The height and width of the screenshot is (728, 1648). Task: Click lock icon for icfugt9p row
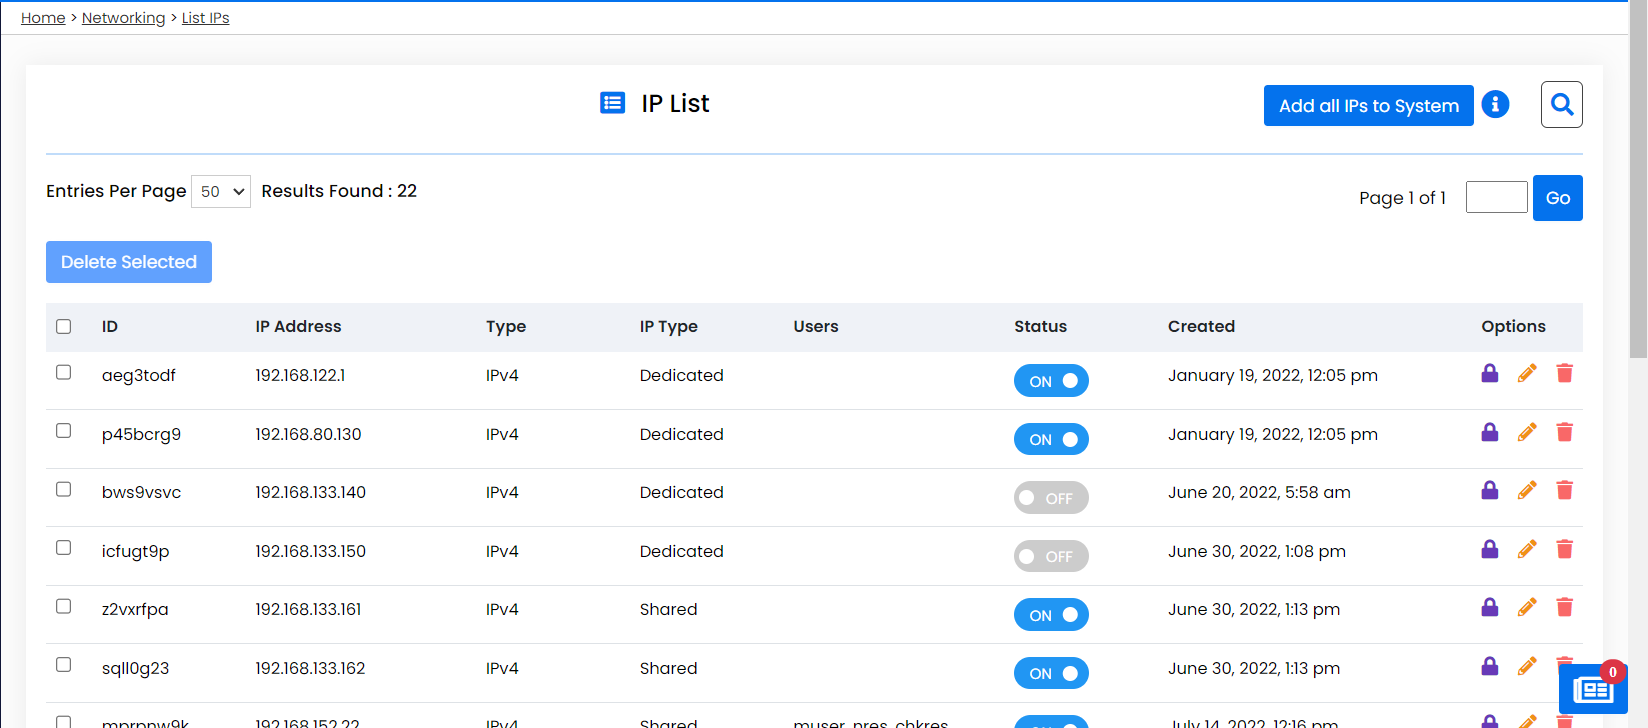click(x=1489, y=549)
